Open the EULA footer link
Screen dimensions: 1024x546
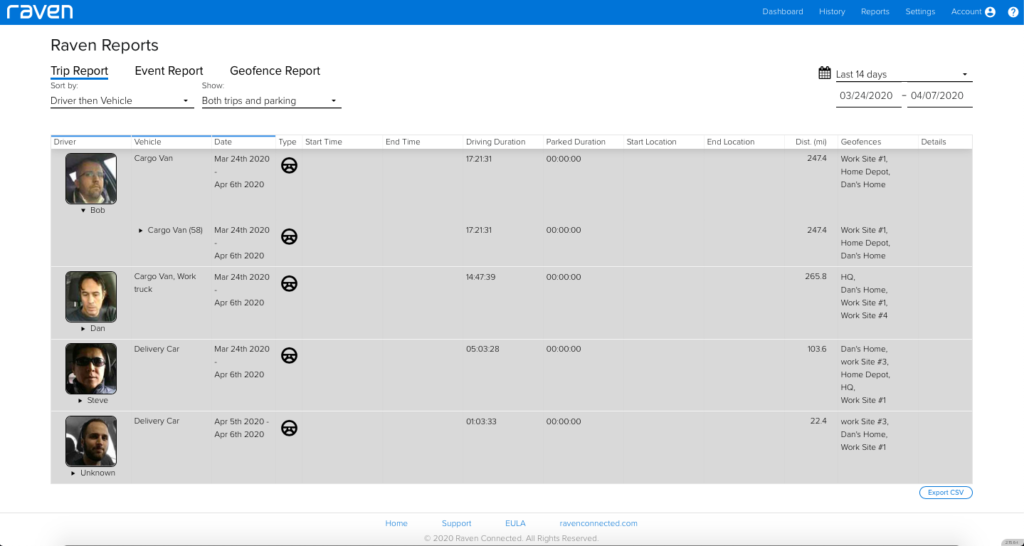515,523
